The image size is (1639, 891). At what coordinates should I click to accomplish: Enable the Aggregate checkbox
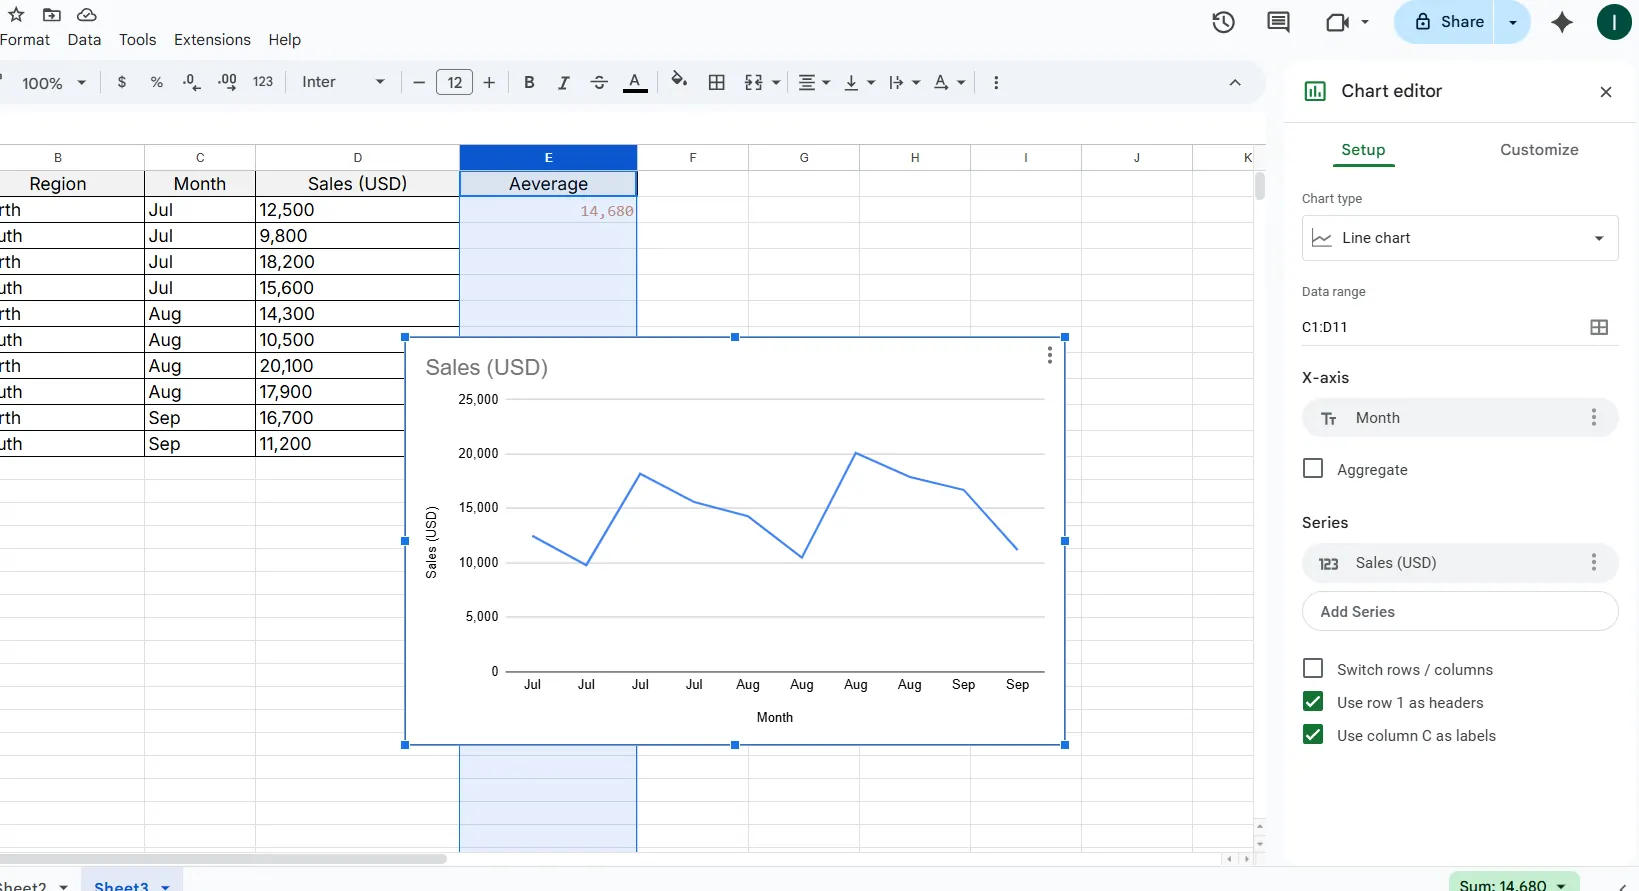pos(1313,469)
